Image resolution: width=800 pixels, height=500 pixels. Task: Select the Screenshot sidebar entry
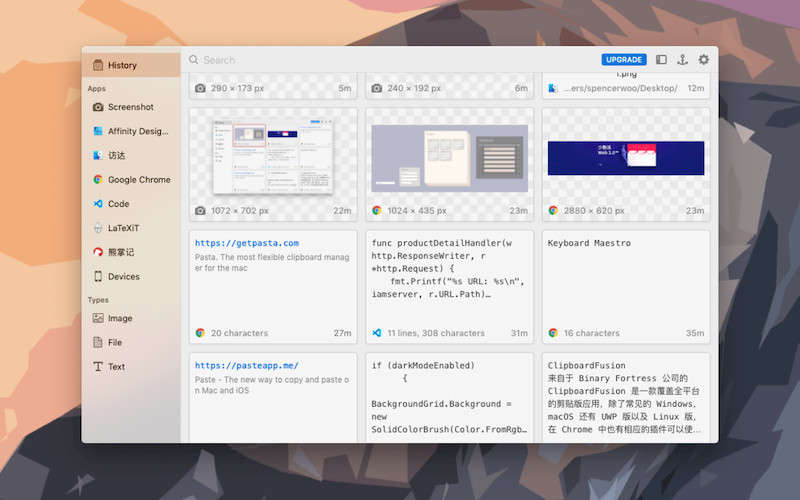click(x=131, y=107)
